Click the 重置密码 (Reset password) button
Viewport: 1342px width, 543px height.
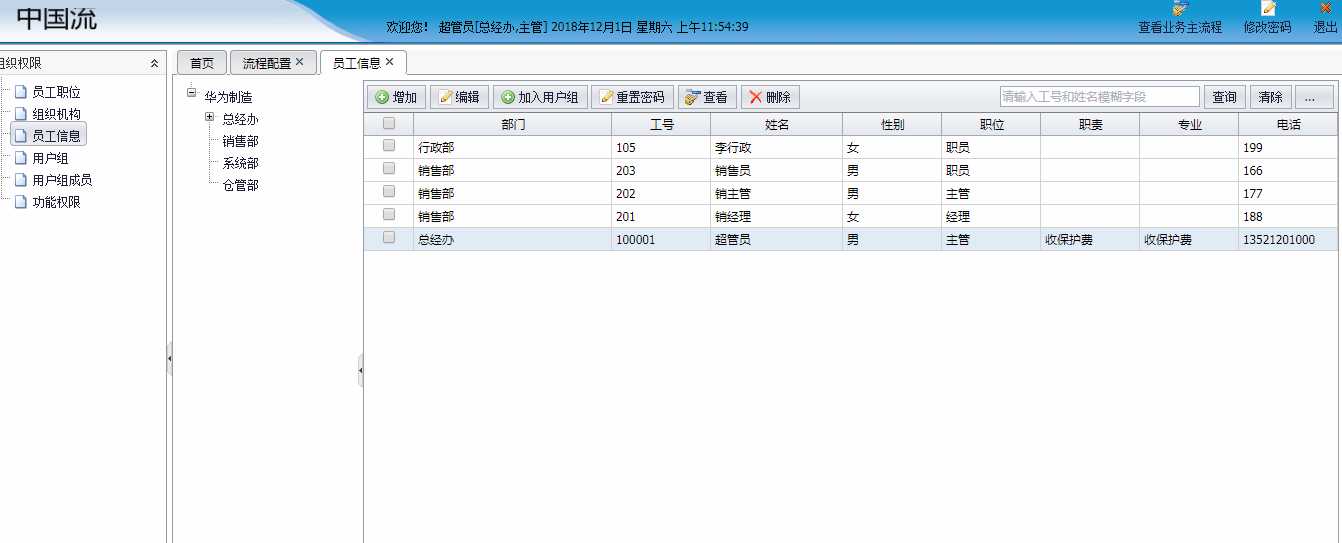point(632,97)
